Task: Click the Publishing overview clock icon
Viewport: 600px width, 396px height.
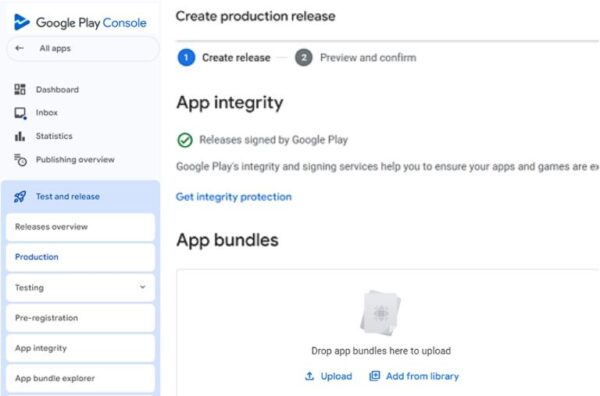Action: pyautogui.click(x=20, y=160)
